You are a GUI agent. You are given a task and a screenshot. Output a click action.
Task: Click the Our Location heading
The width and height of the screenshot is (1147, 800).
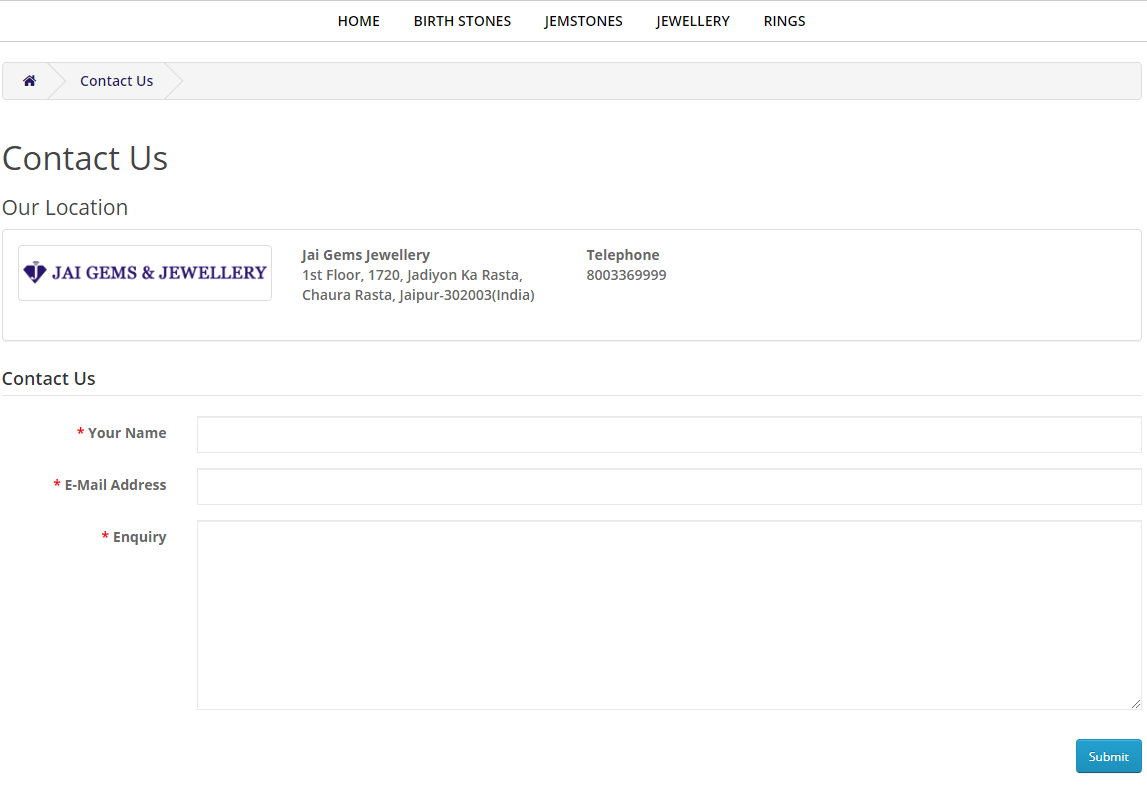pos(65,208)
